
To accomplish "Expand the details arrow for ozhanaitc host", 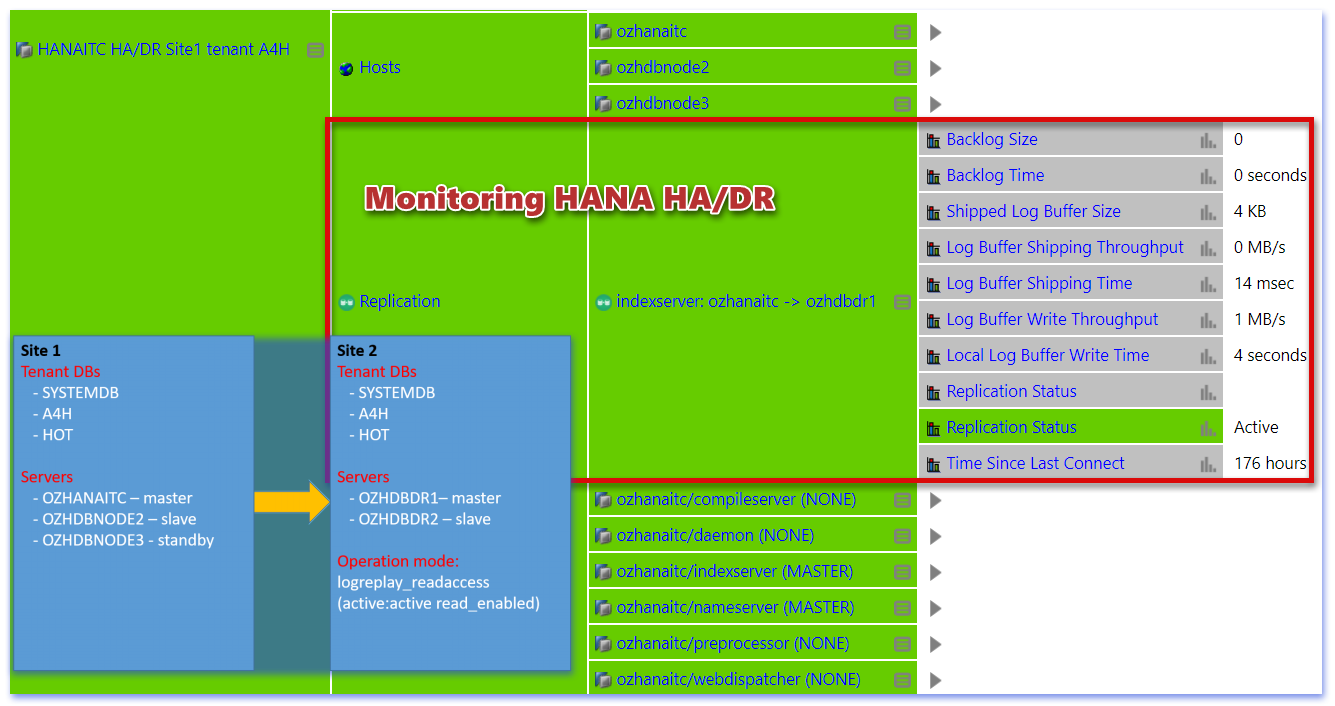I will coord(935,31).
